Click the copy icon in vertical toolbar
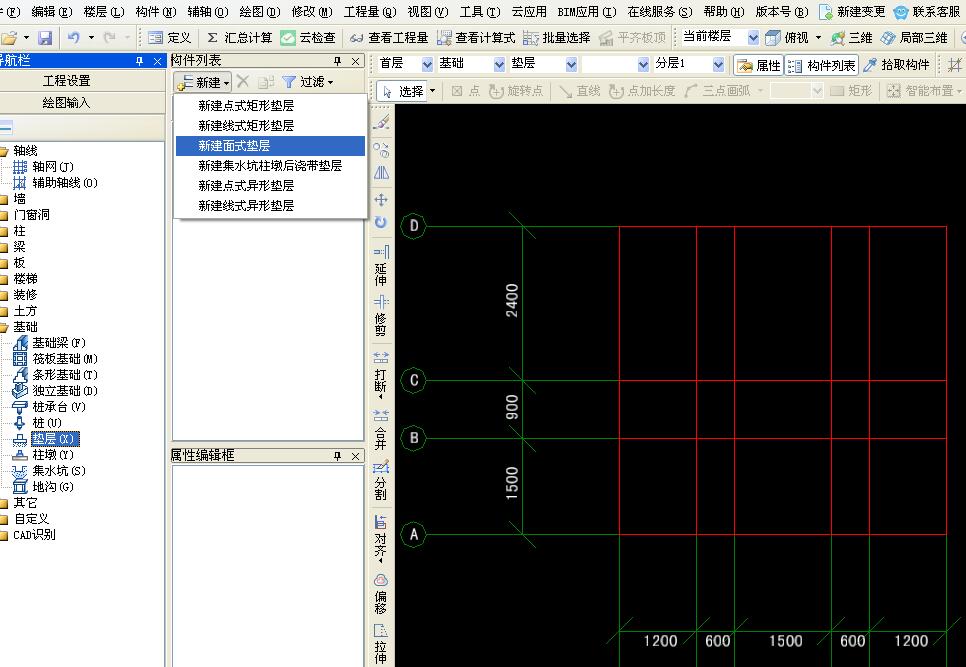The width and height of the screenshot is (966, 667). click(381, 149)
